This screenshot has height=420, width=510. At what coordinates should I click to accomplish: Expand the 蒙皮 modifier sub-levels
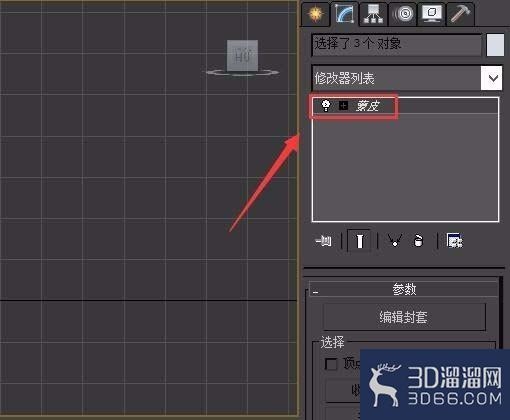pos(343,106)
